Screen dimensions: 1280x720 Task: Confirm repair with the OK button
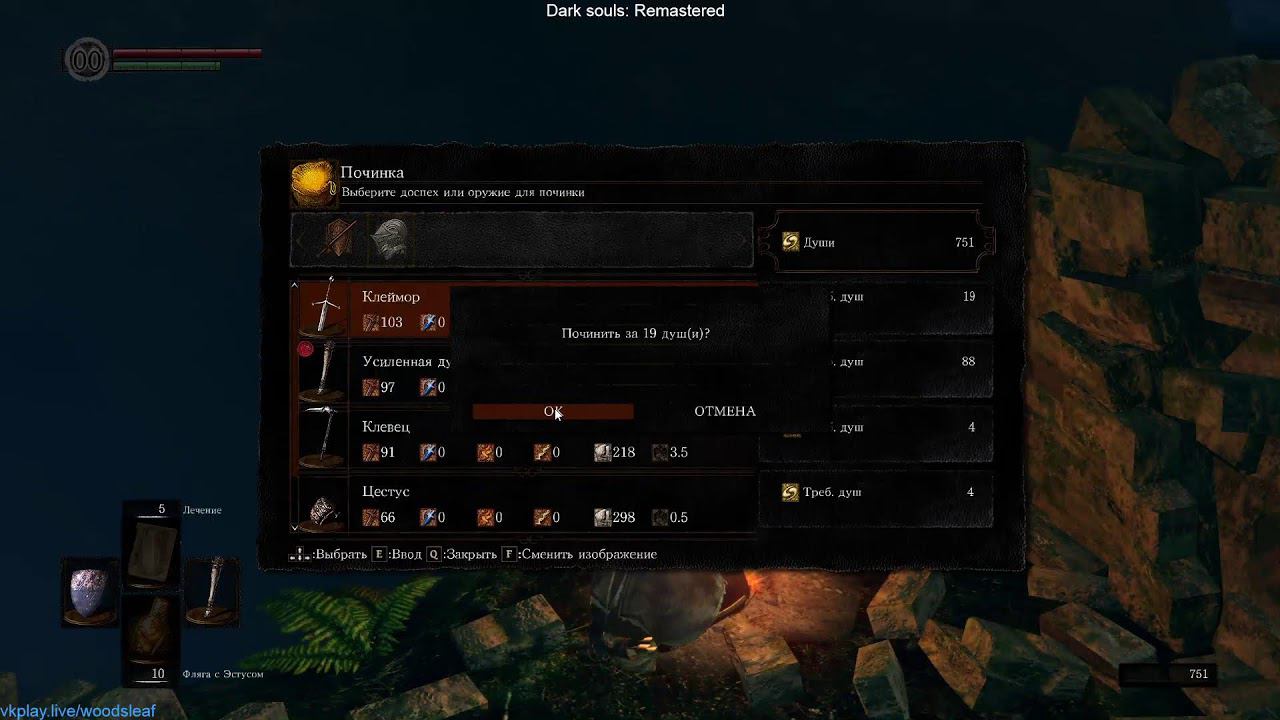tap(553, 411)
